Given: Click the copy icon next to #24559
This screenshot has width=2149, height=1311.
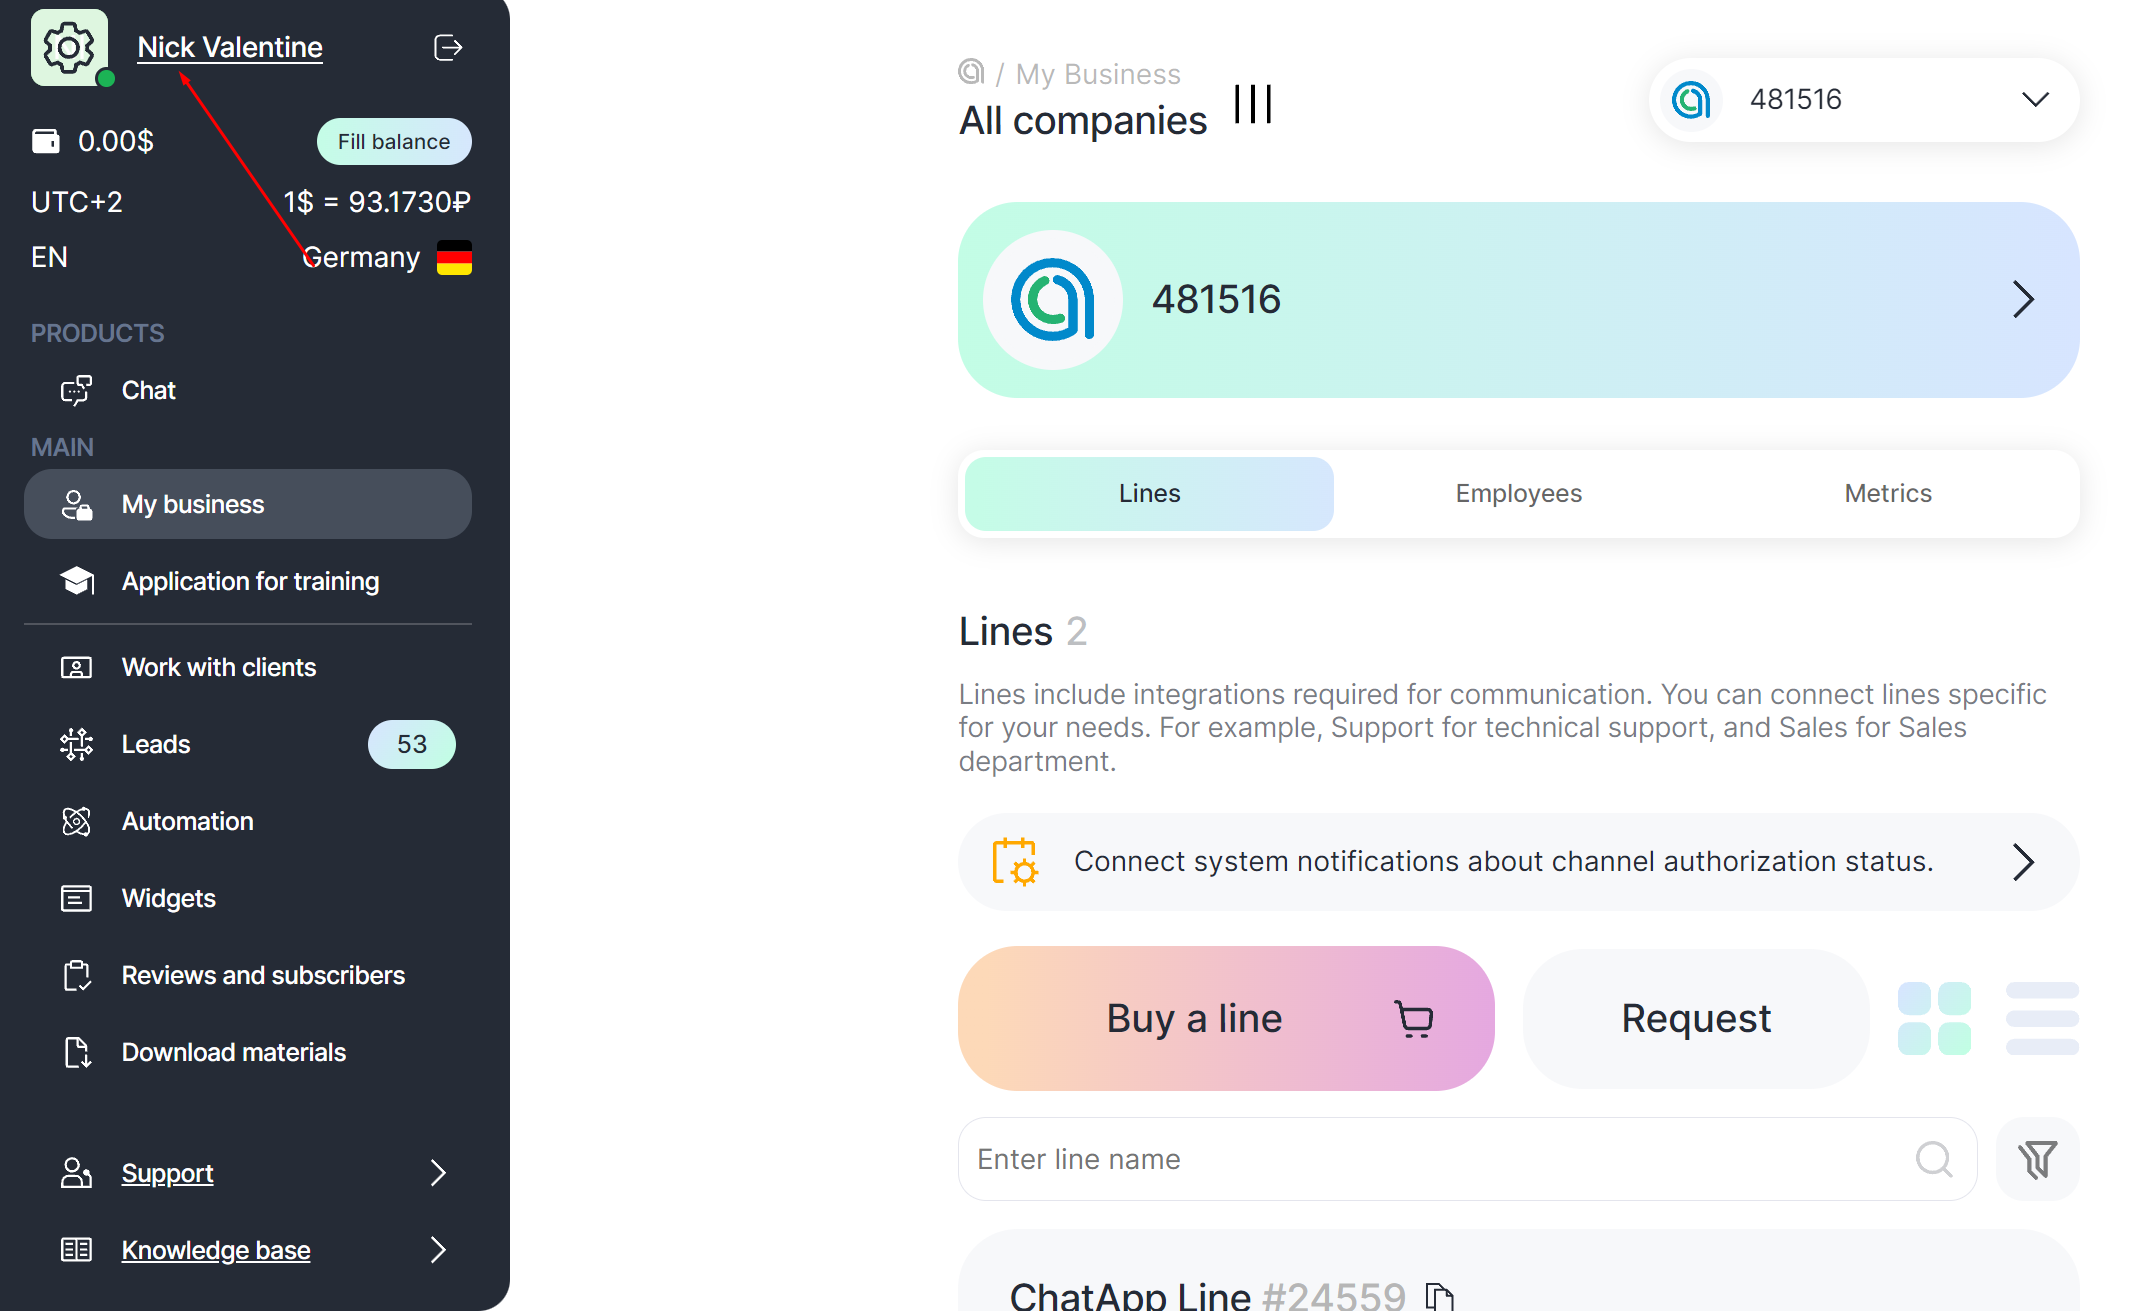Looking at the screenshot, I should tap(1439, 1296).
